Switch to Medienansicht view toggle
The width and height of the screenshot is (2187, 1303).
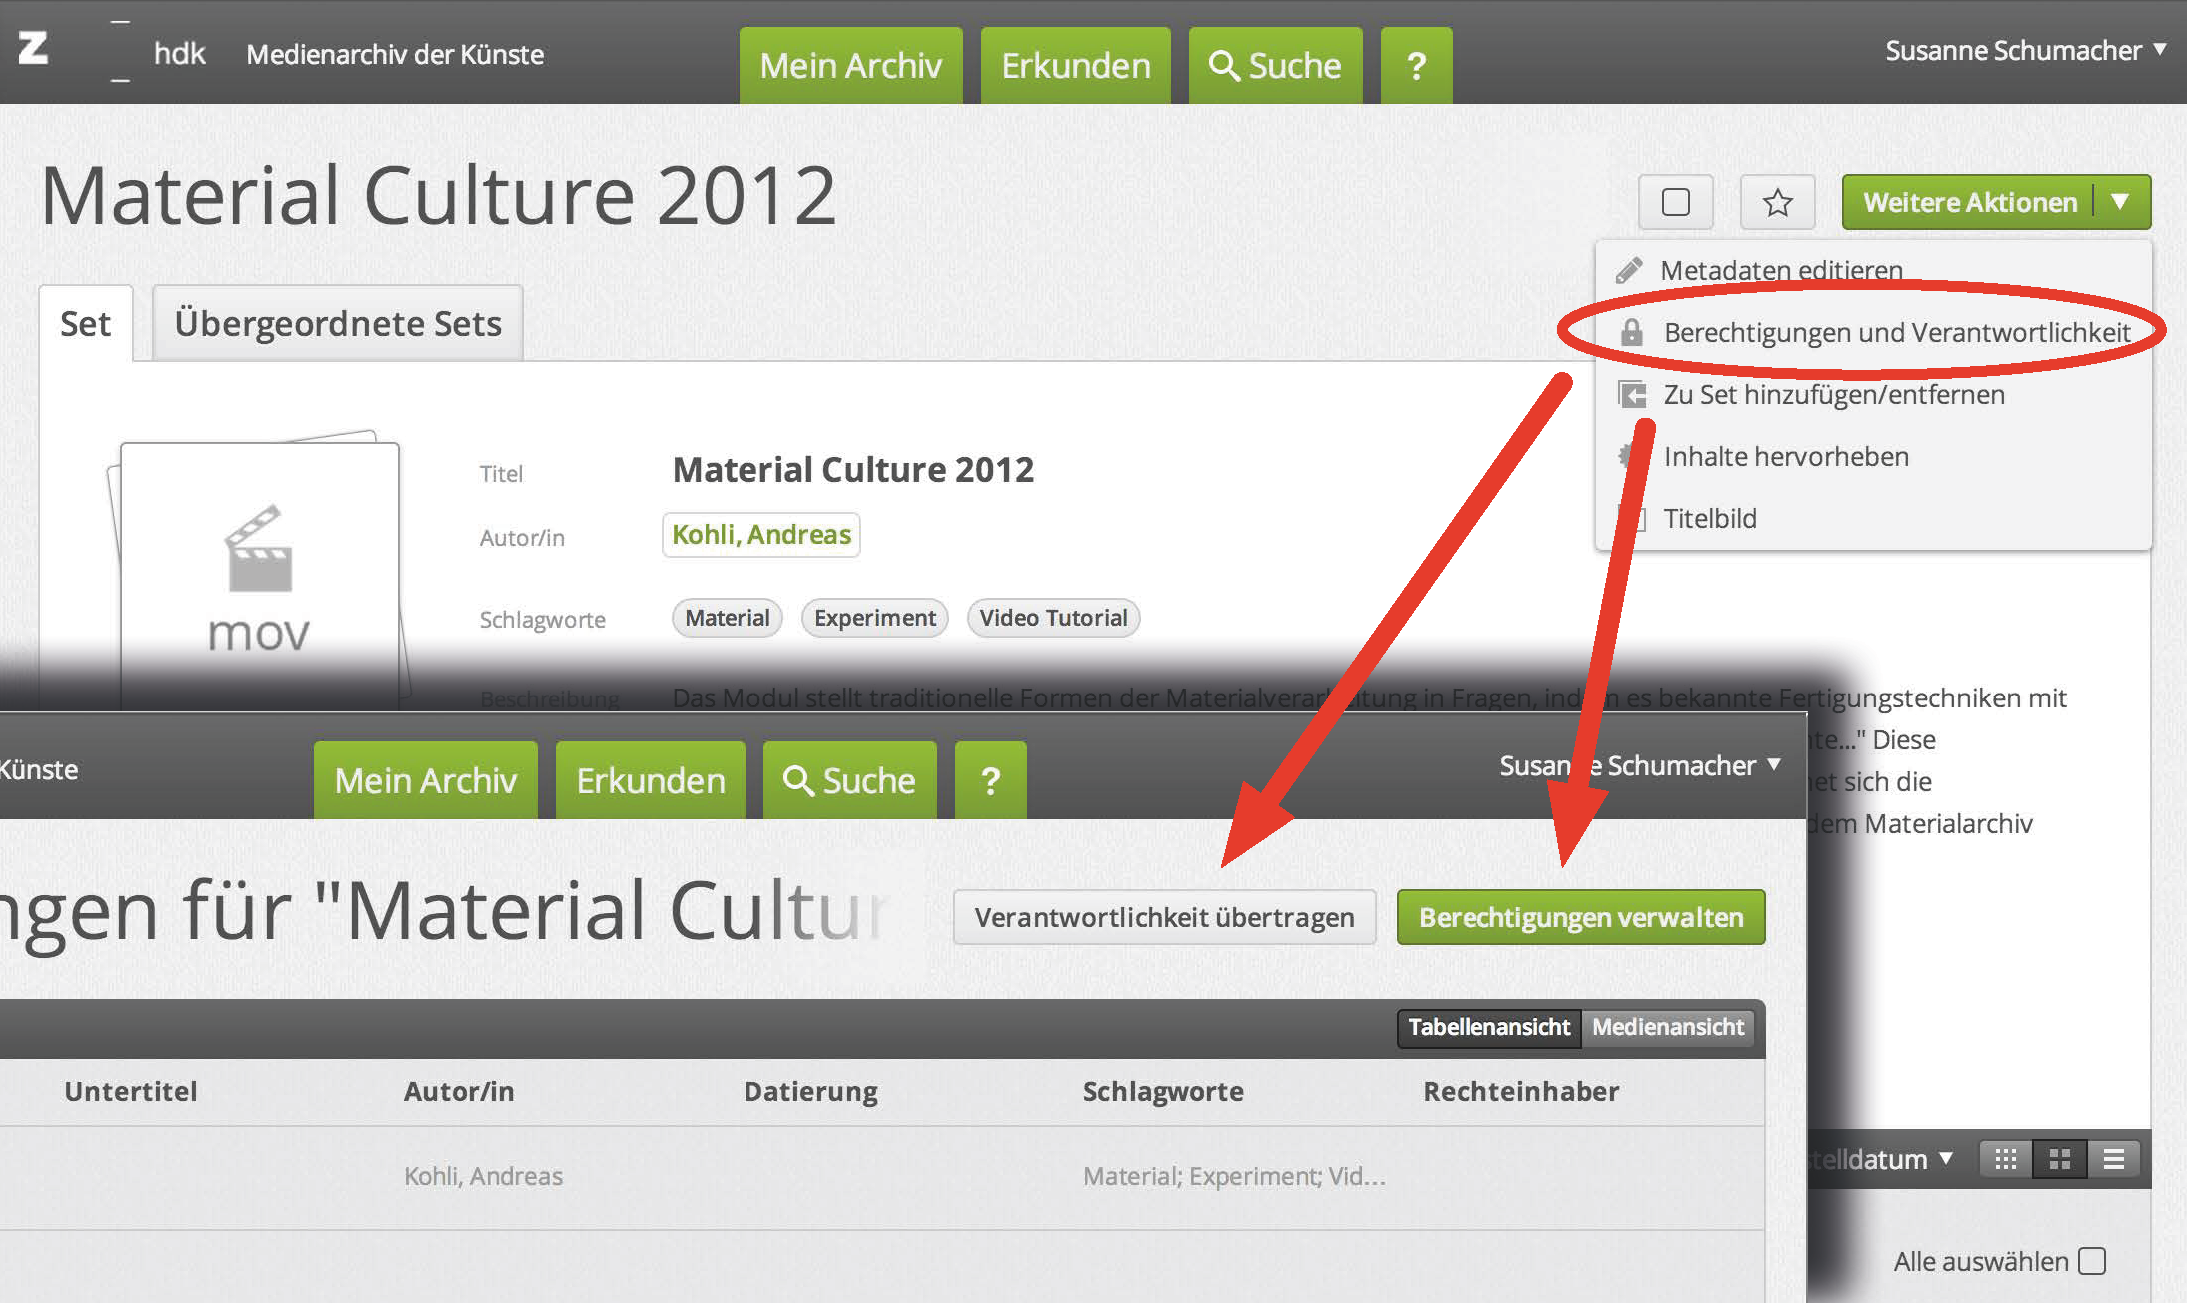pyautogui.click(x=1667, y=1027)
